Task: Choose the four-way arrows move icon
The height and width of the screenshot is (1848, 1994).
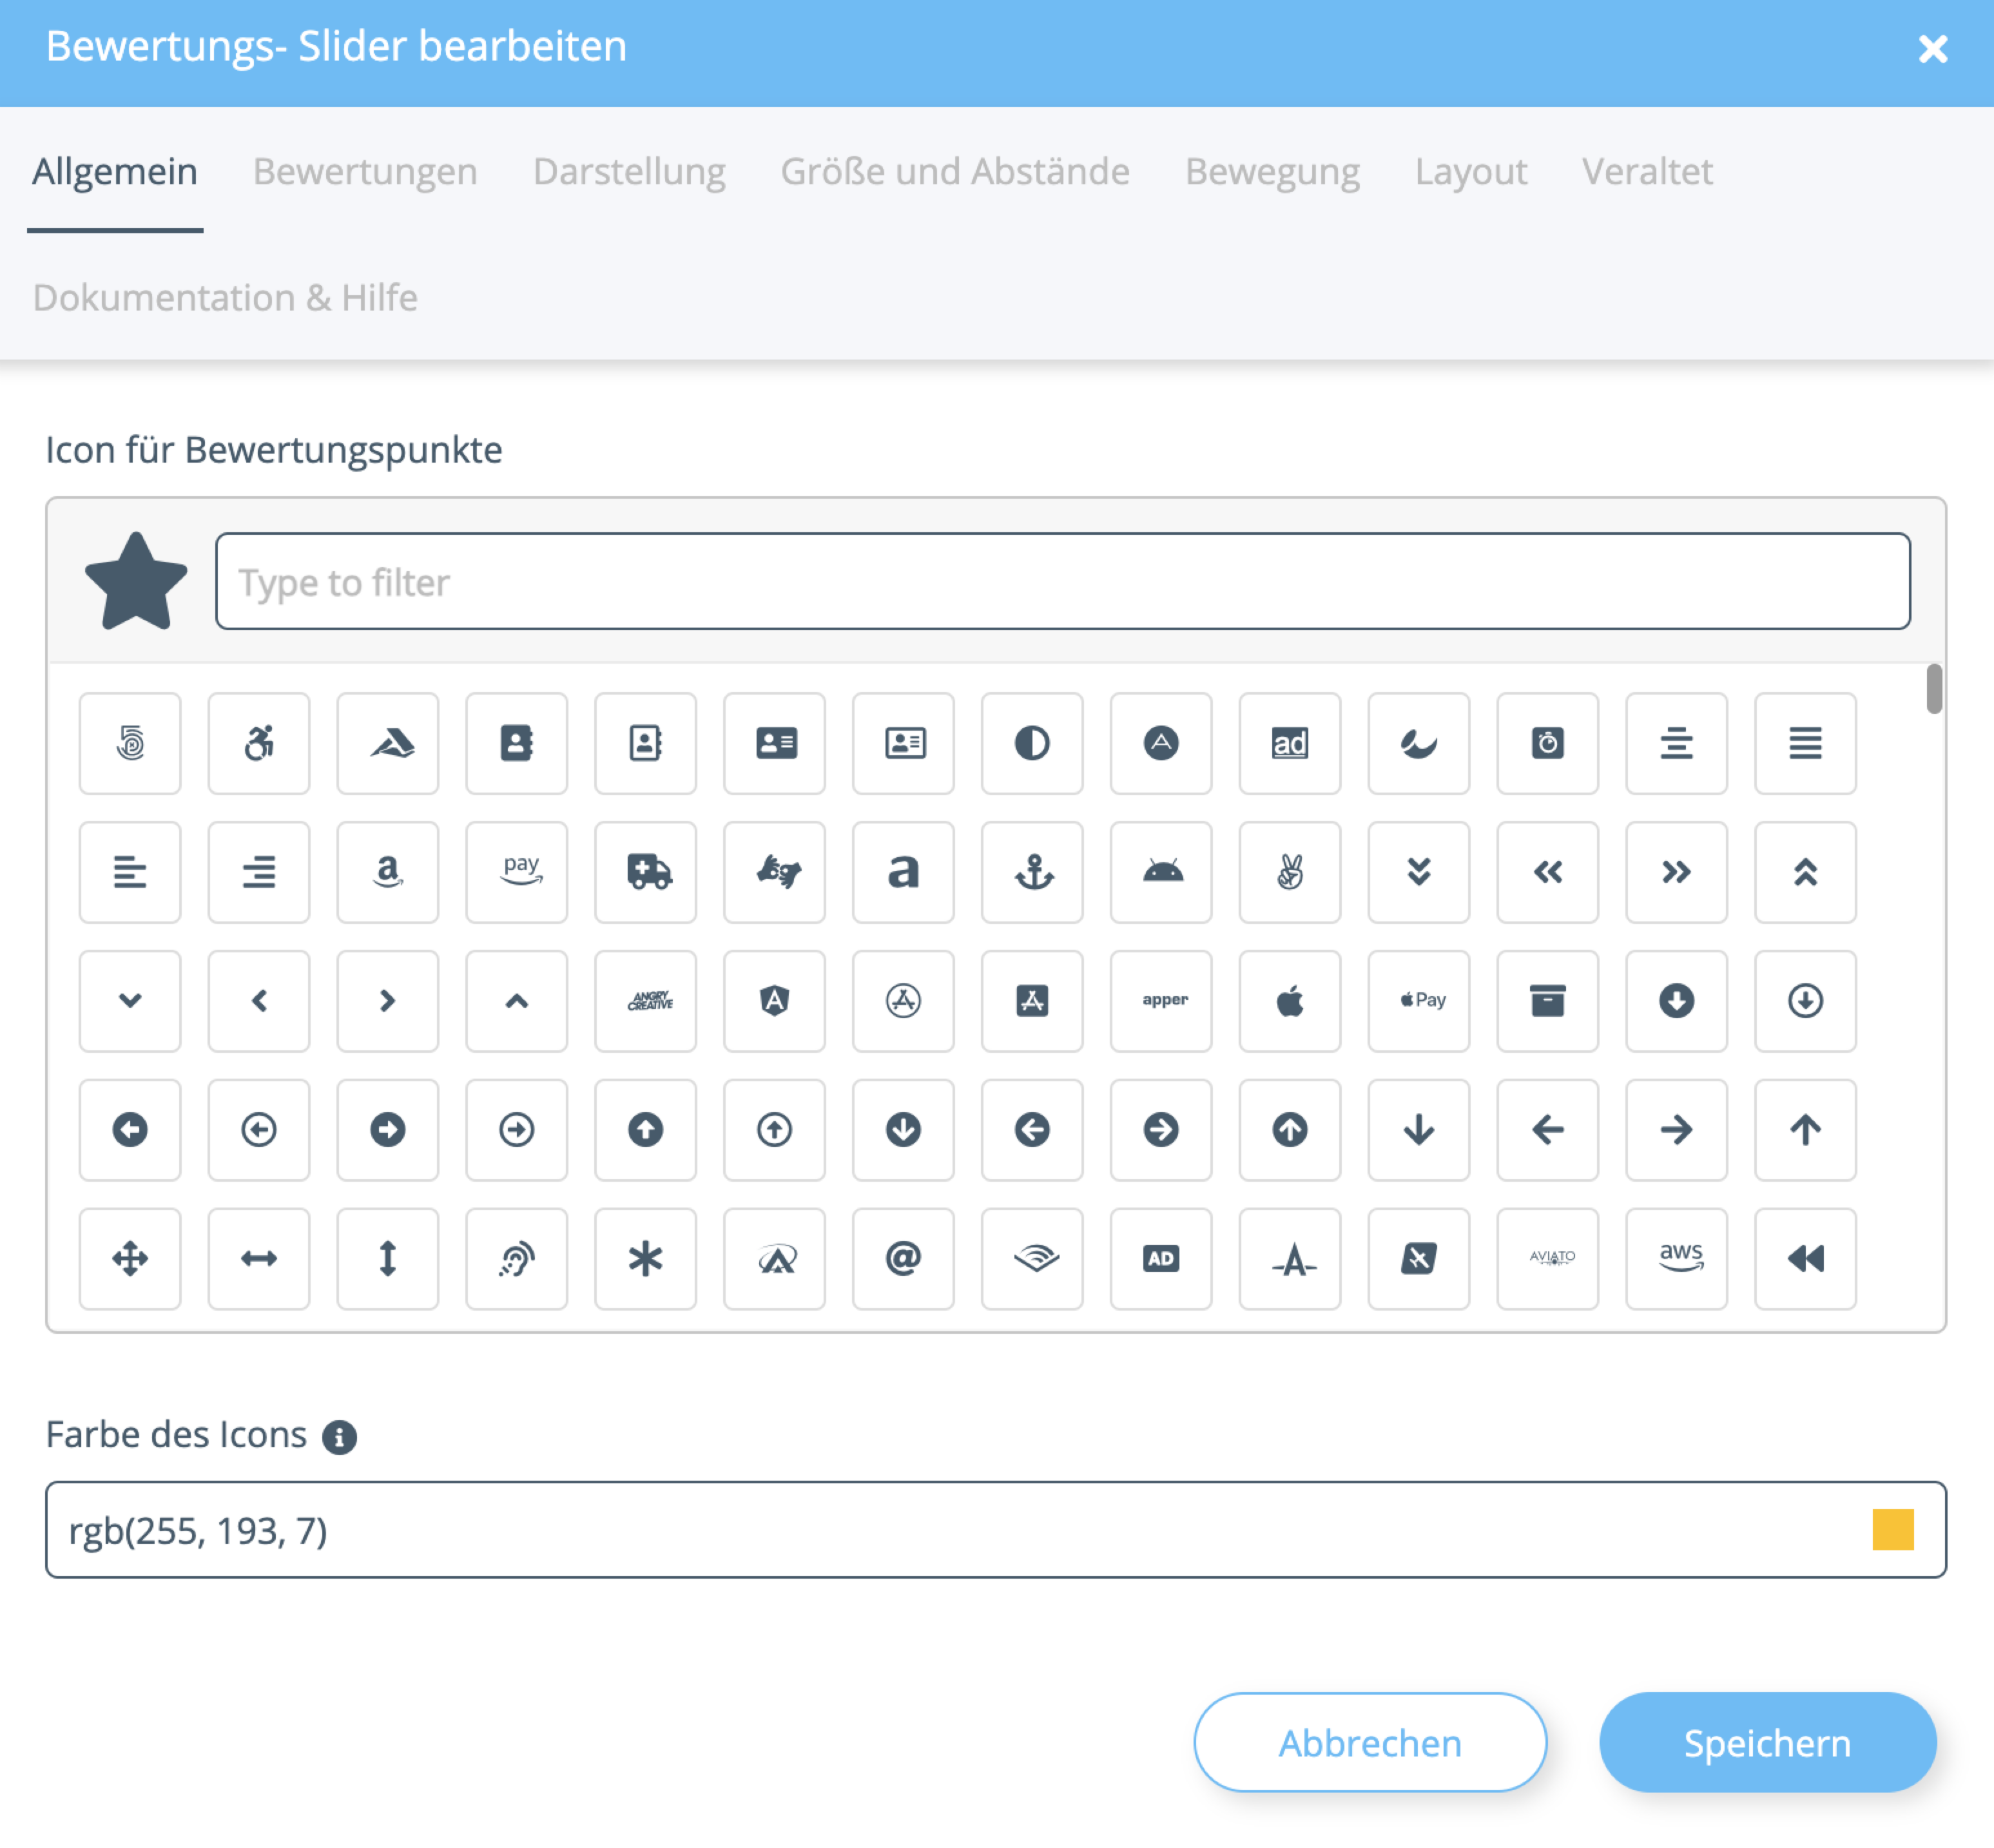Action: (x=130, y=1259)
